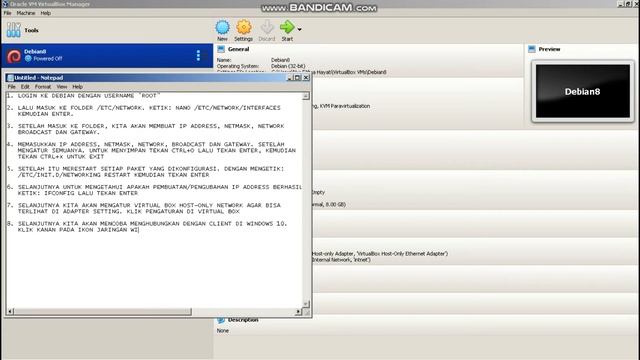Click the General section icon

click(221, 49)
